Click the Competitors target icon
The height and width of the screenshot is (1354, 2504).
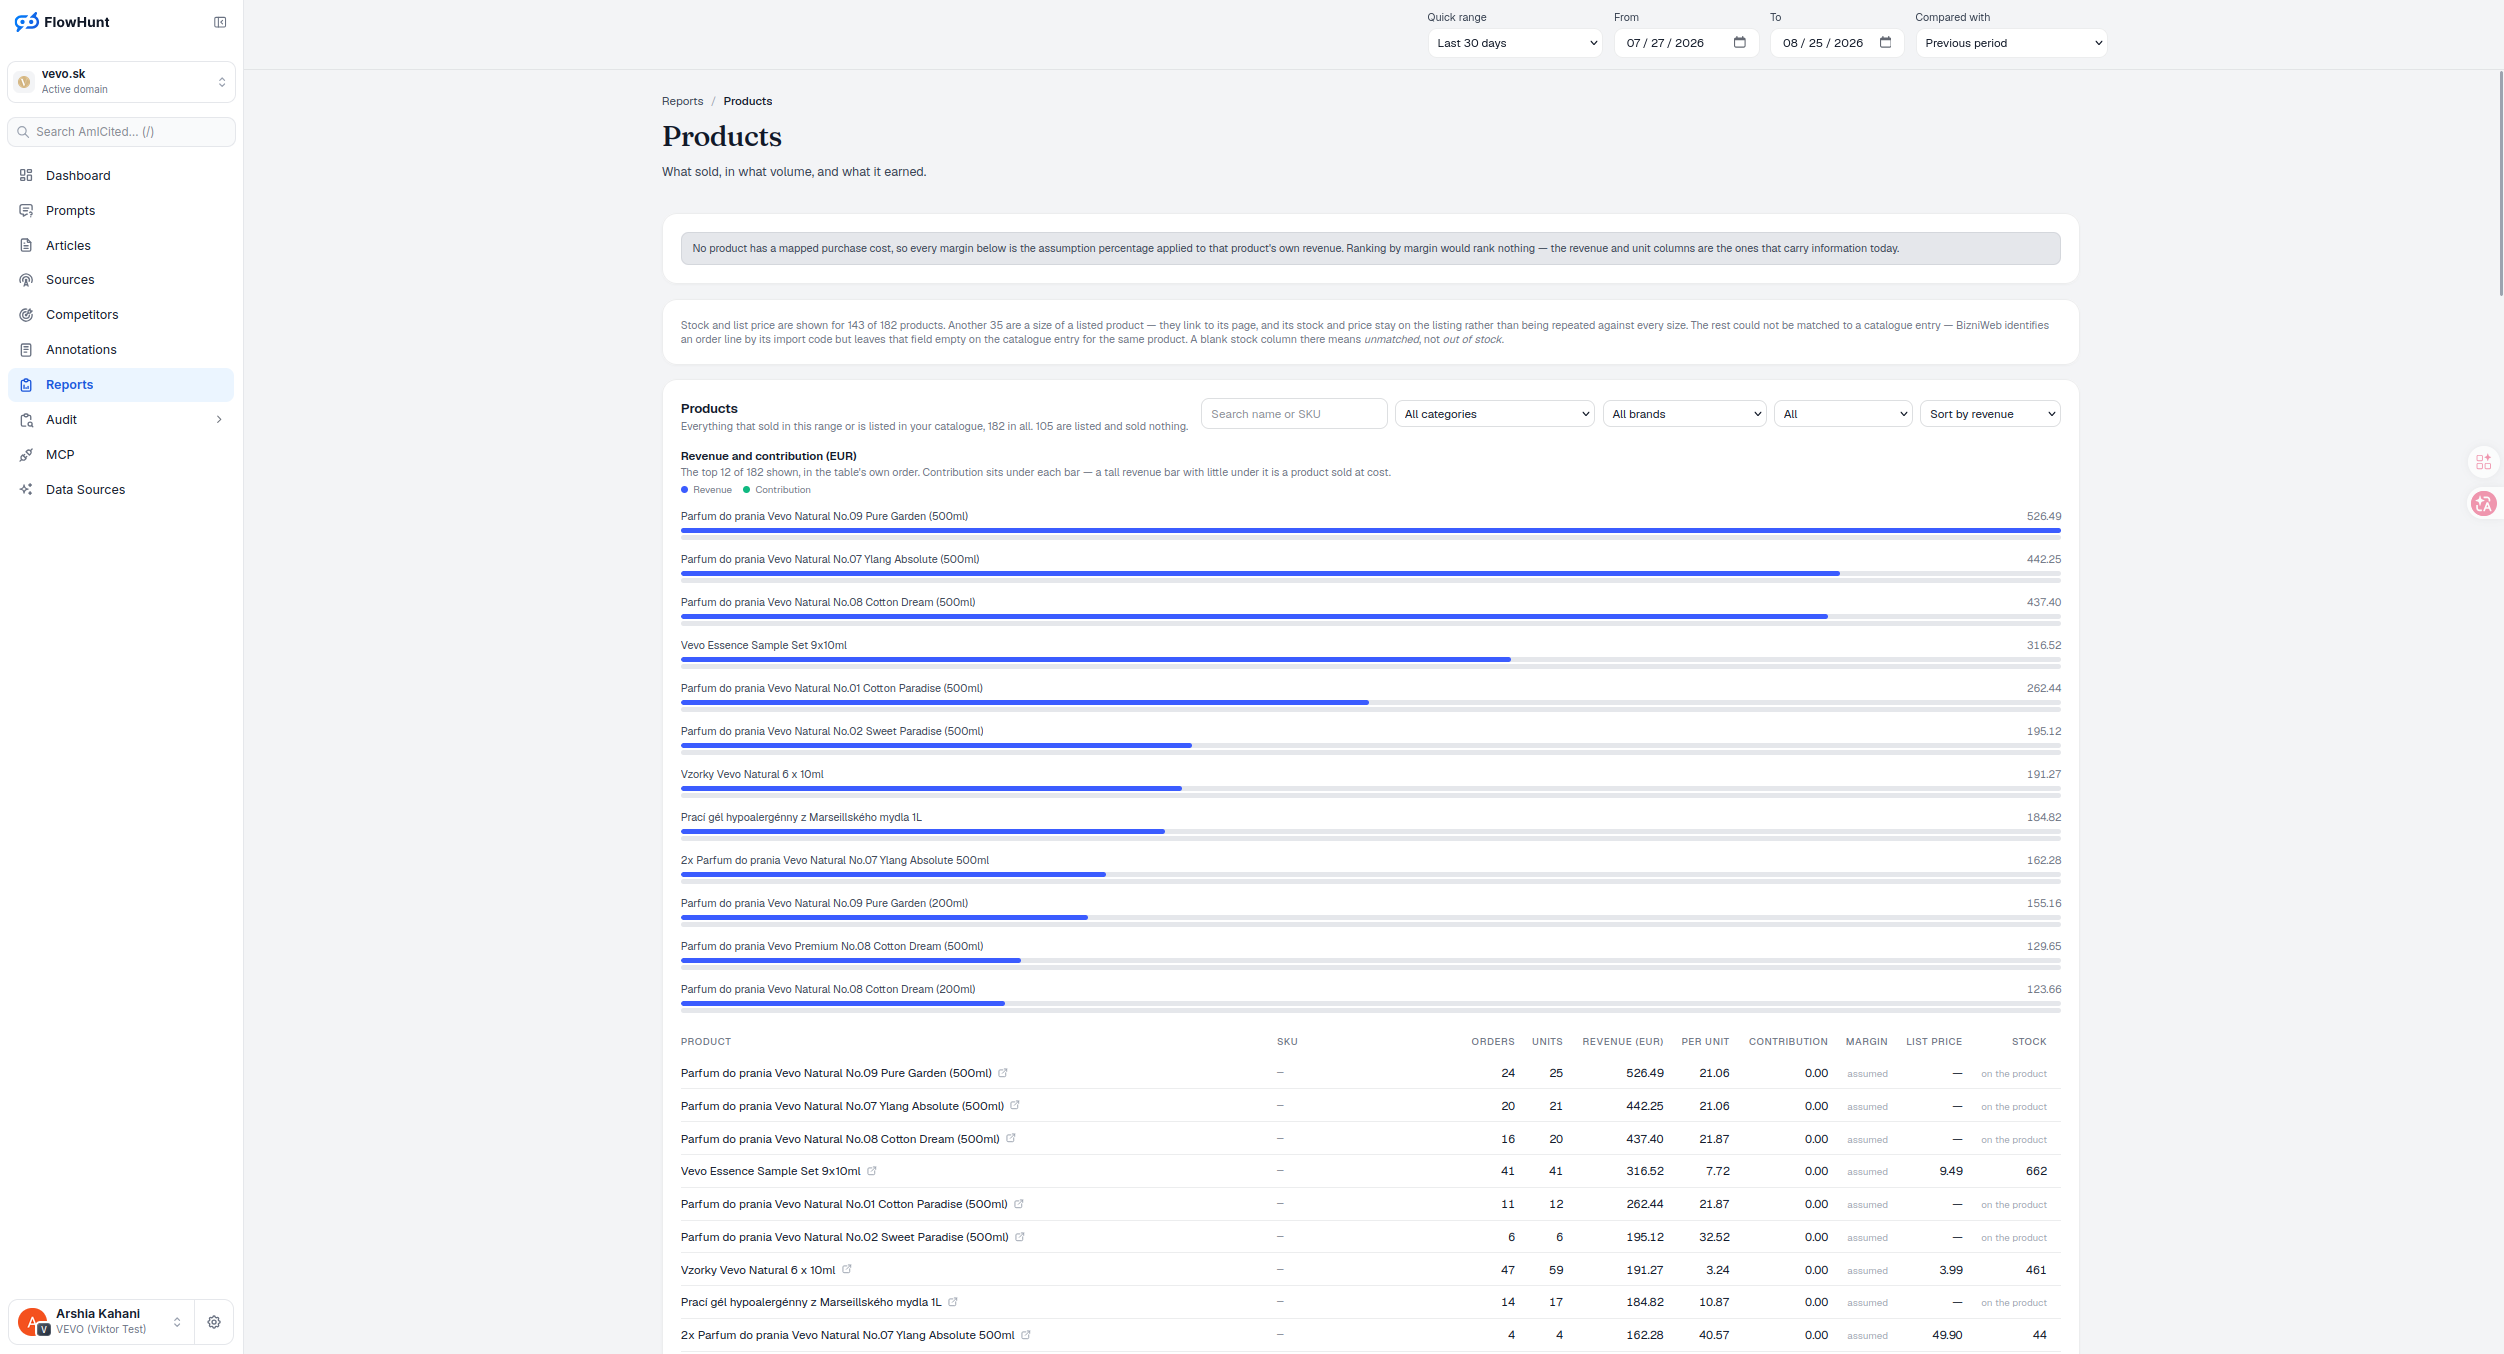coord(26,315)
